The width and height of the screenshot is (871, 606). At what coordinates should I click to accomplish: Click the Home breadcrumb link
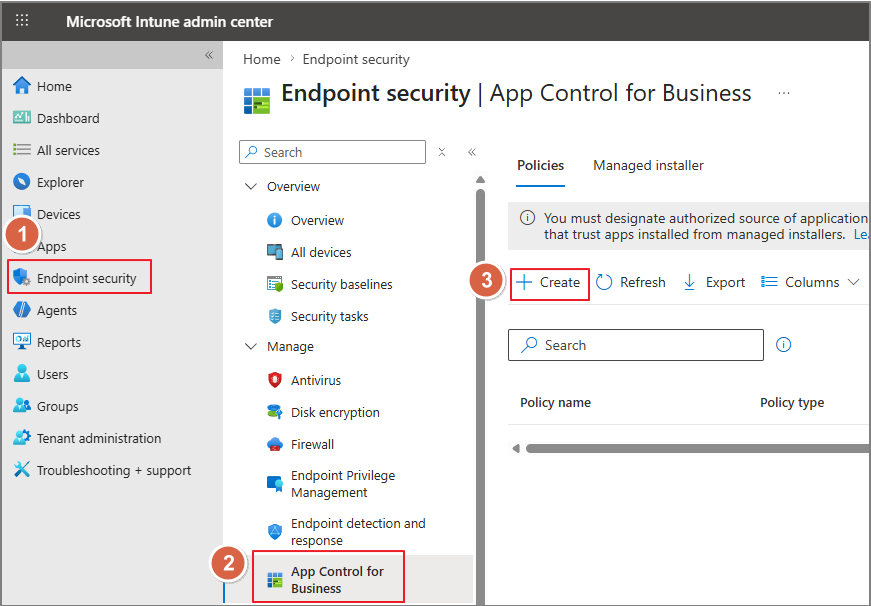point(262,59)
